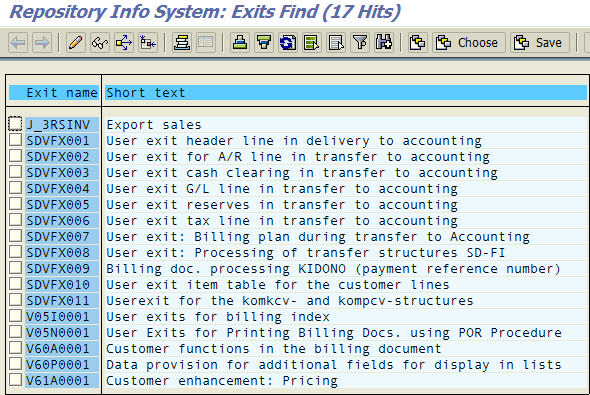
Task: Click the pencil Change icon
Action: coord(76,43)
